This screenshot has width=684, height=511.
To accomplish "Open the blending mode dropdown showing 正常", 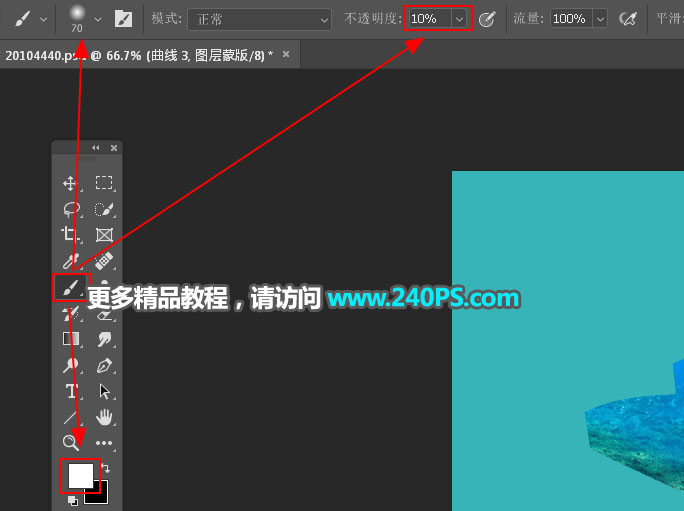I will (260, 20).
